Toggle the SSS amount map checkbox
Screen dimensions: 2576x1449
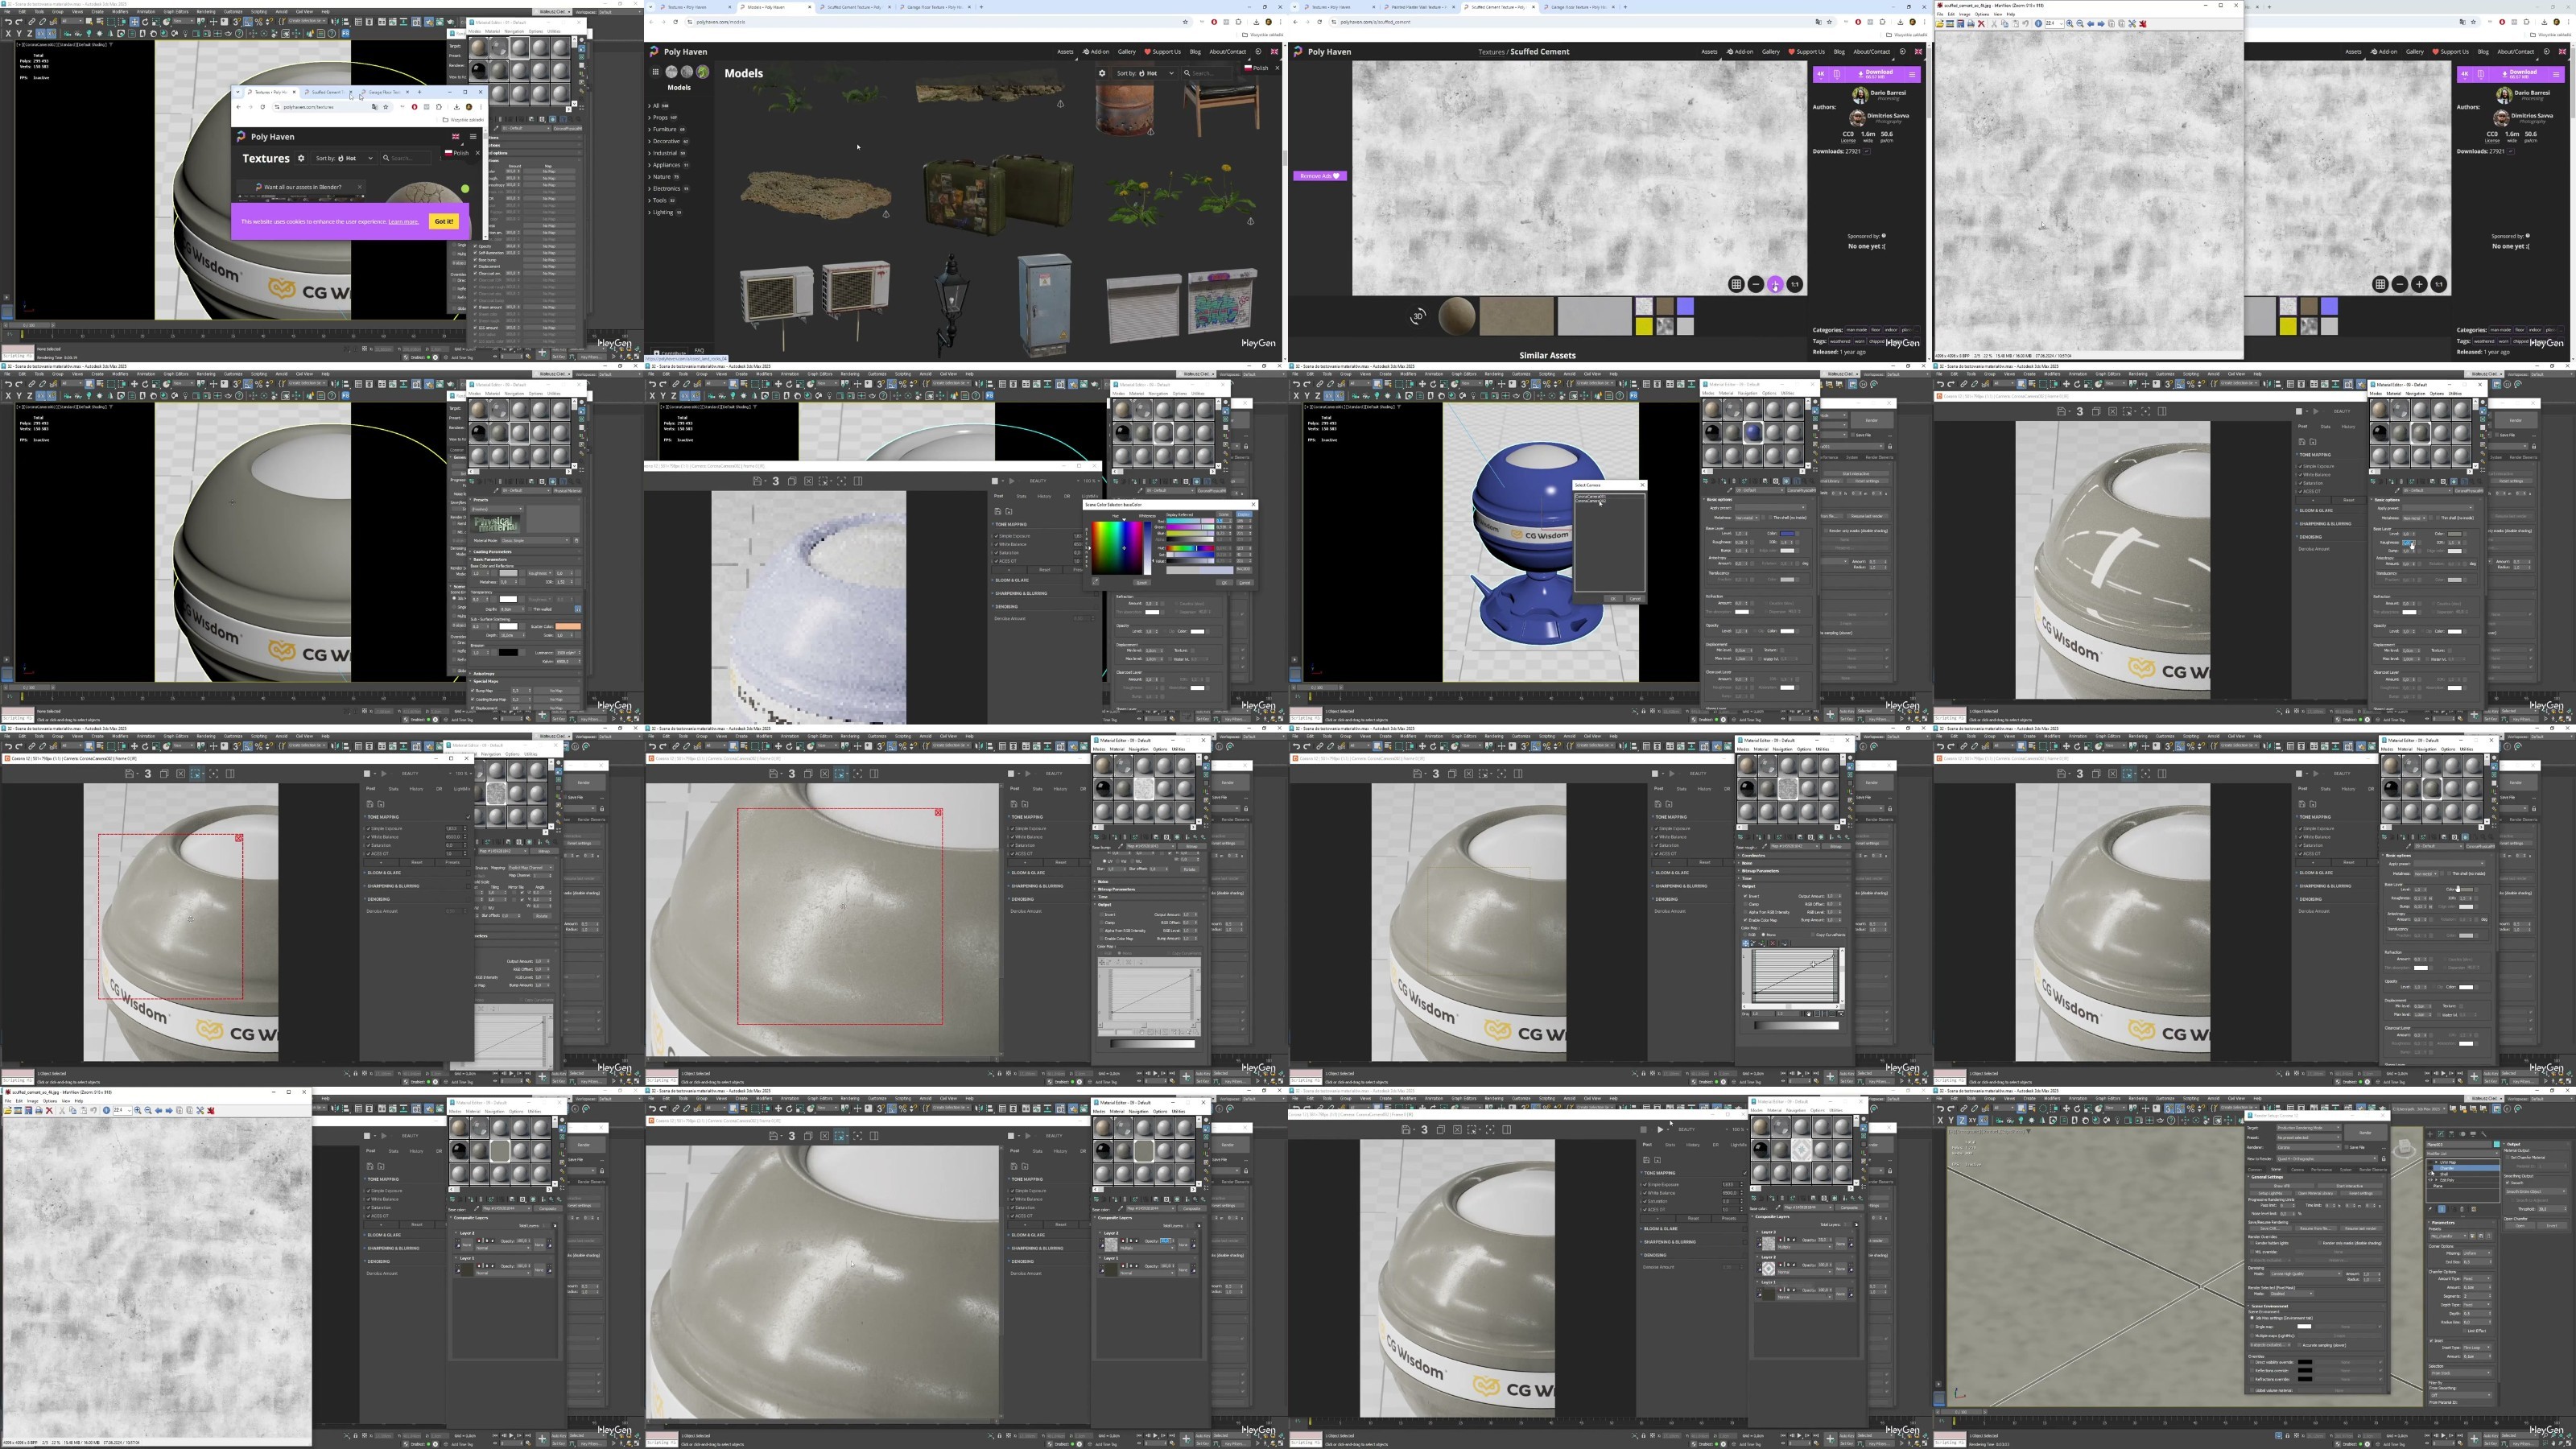[475, 327]
